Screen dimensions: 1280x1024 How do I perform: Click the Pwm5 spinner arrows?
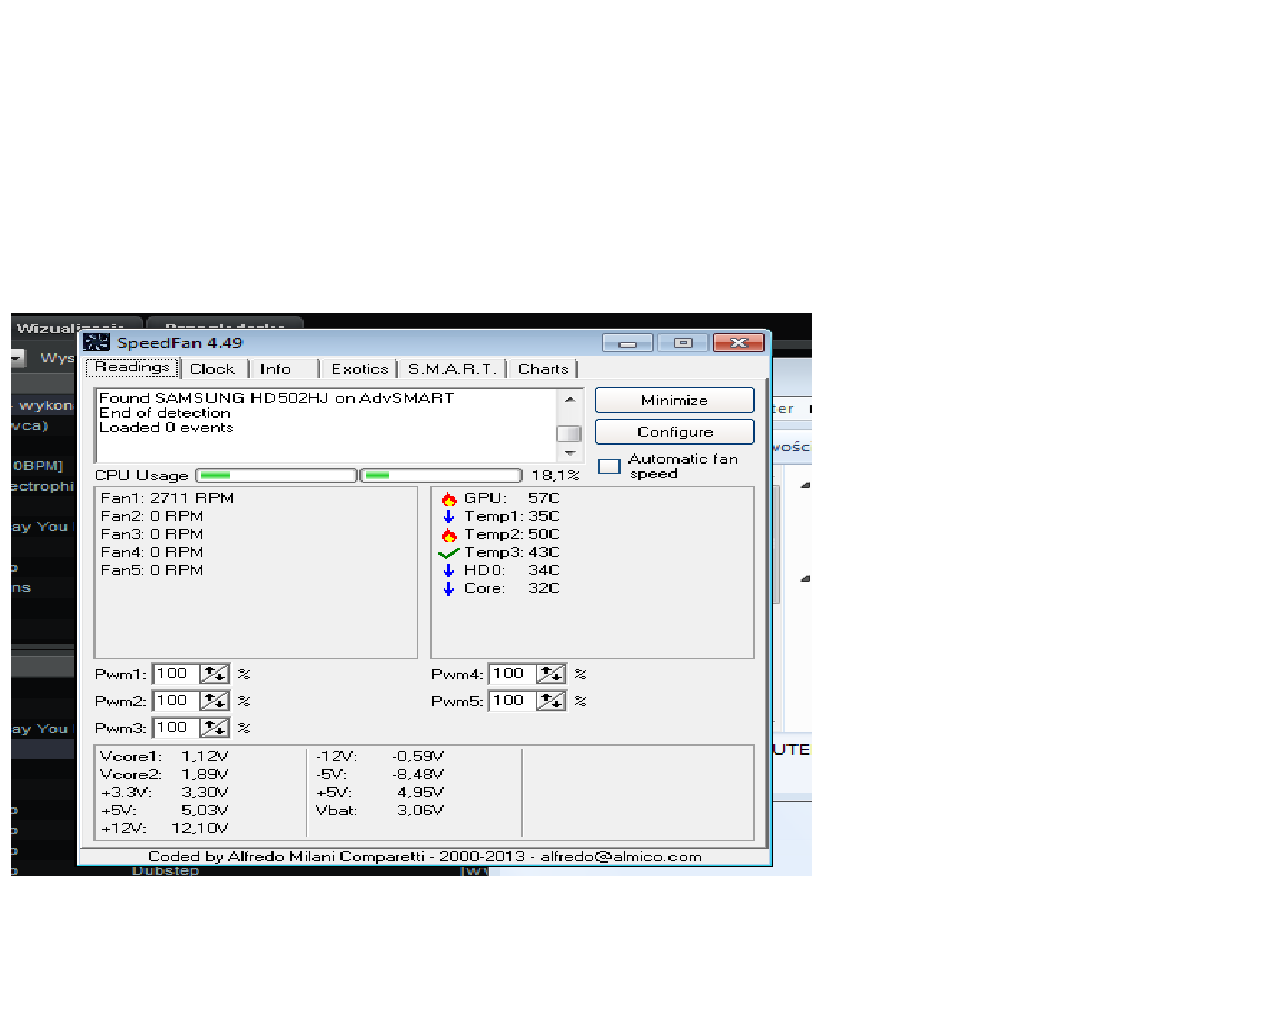(x=551, y=701)
